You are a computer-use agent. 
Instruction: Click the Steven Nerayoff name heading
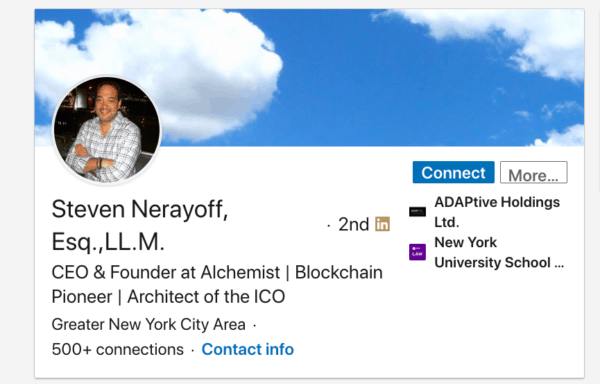click(140, 209)
